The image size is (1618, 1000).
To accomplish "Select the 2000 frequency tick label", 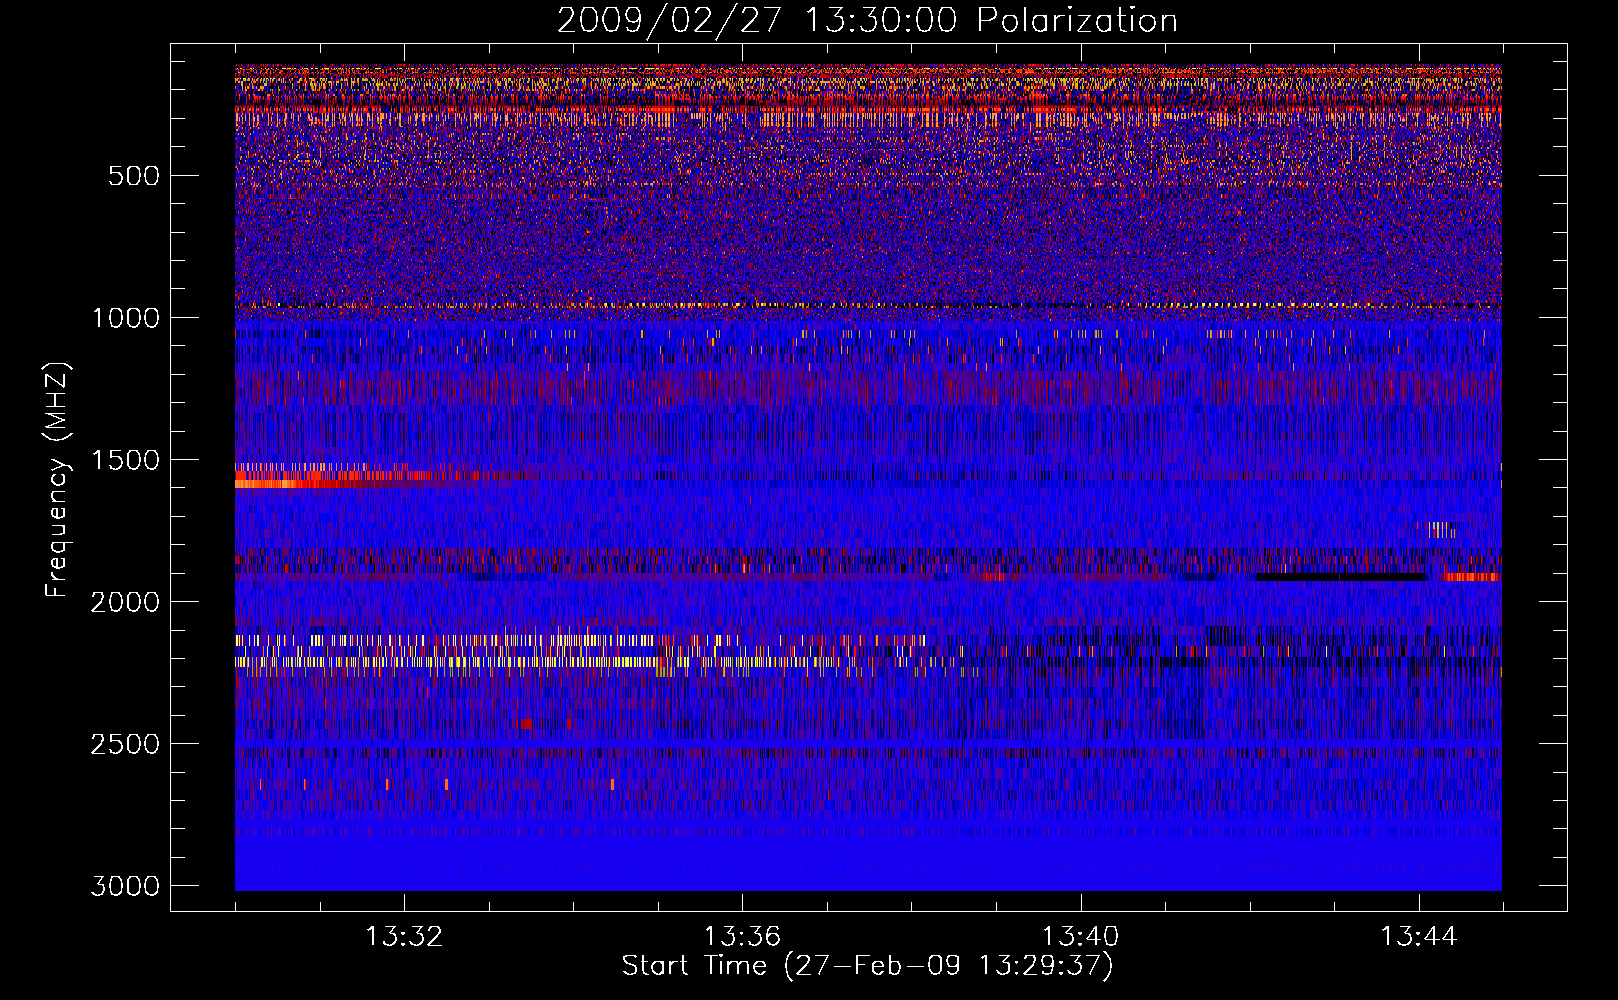I will click(x=125, y=602).
